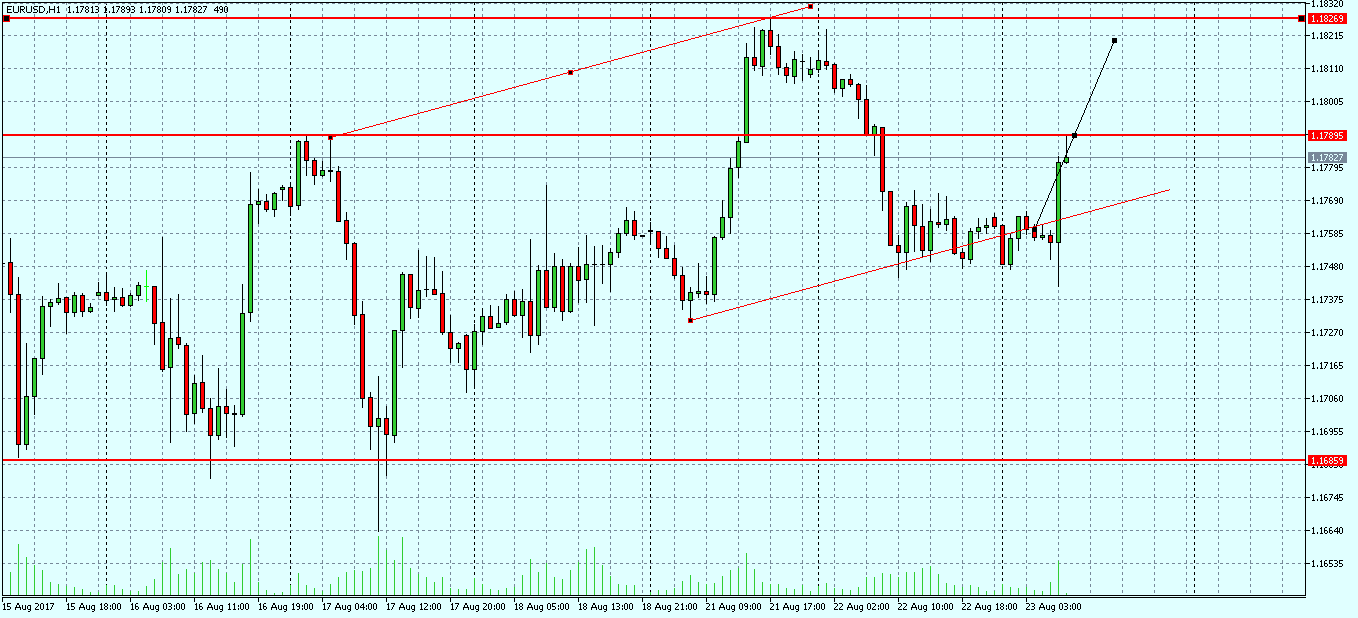The image size is (1358, 618).
Task: Click the lower trendline's left starting anchor
Action: 691,320
